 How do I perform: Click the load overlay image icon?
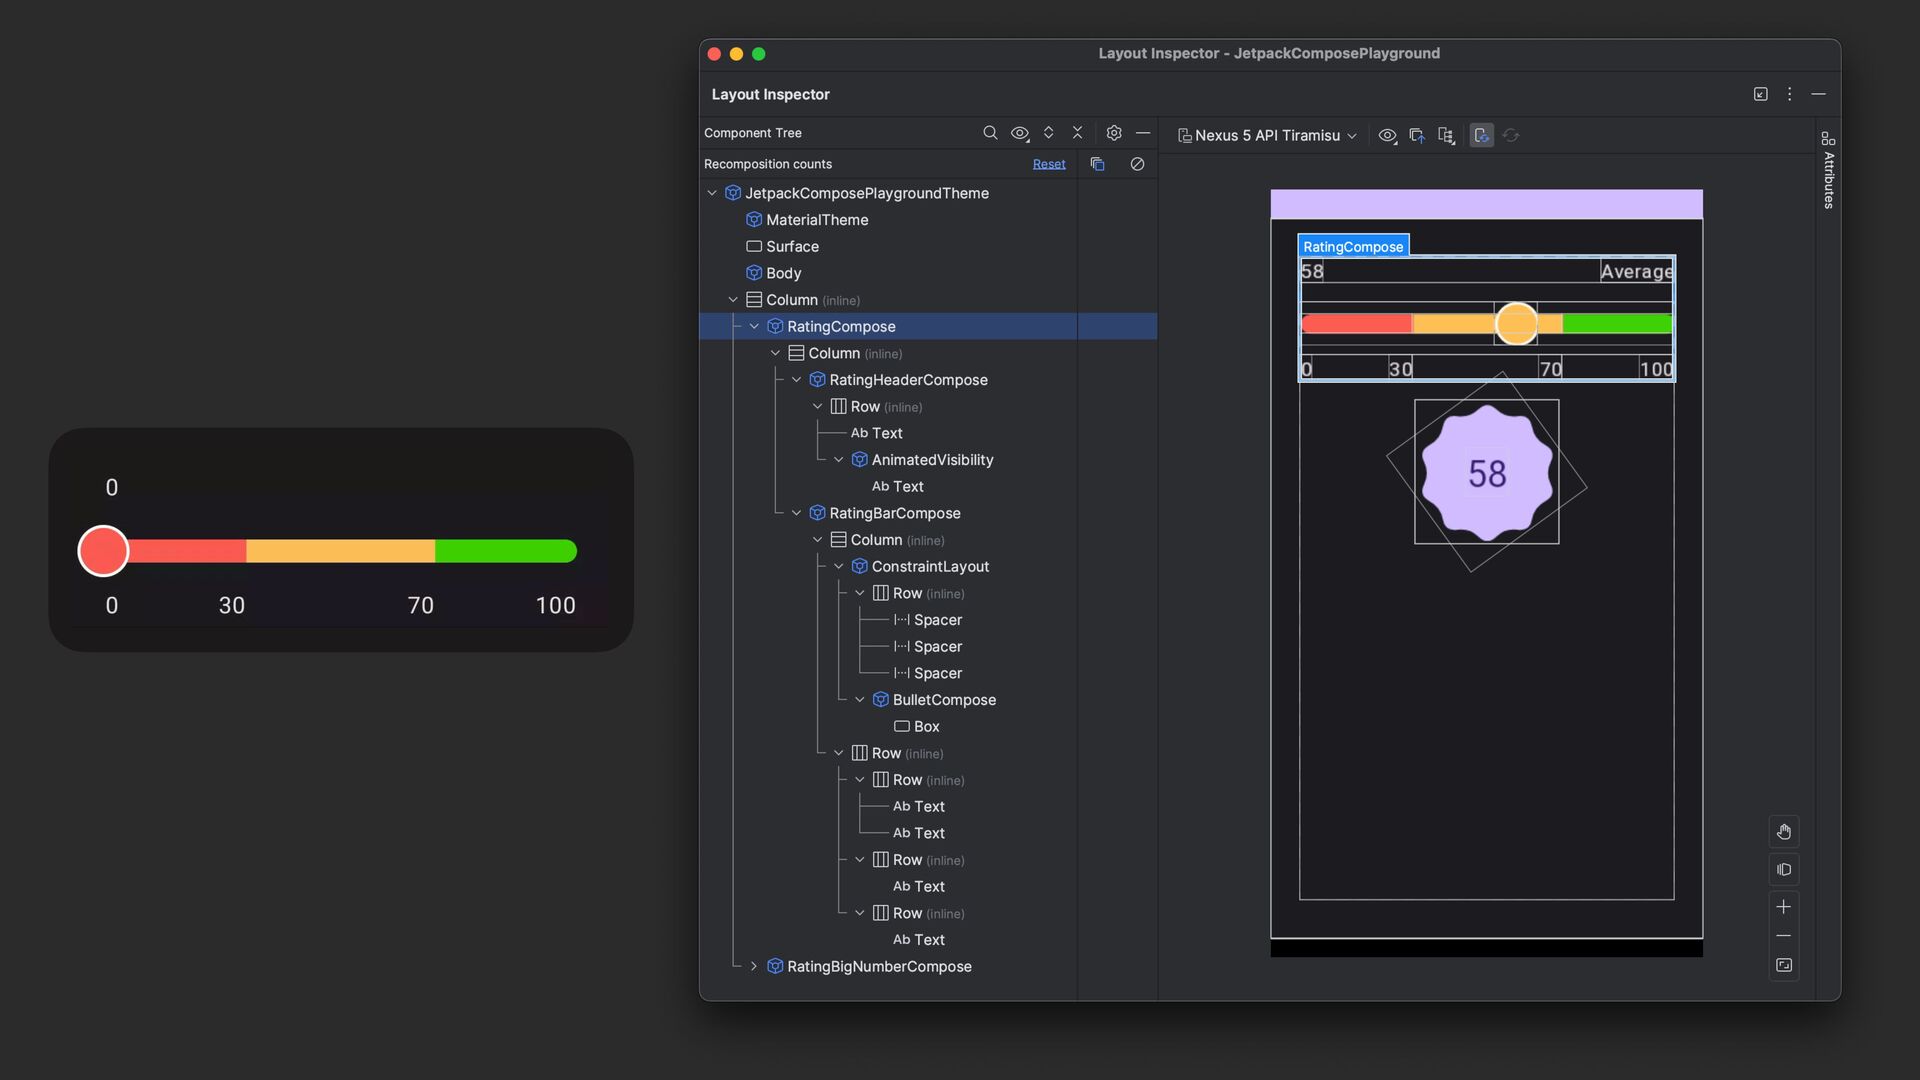(x=1417, y=136)
